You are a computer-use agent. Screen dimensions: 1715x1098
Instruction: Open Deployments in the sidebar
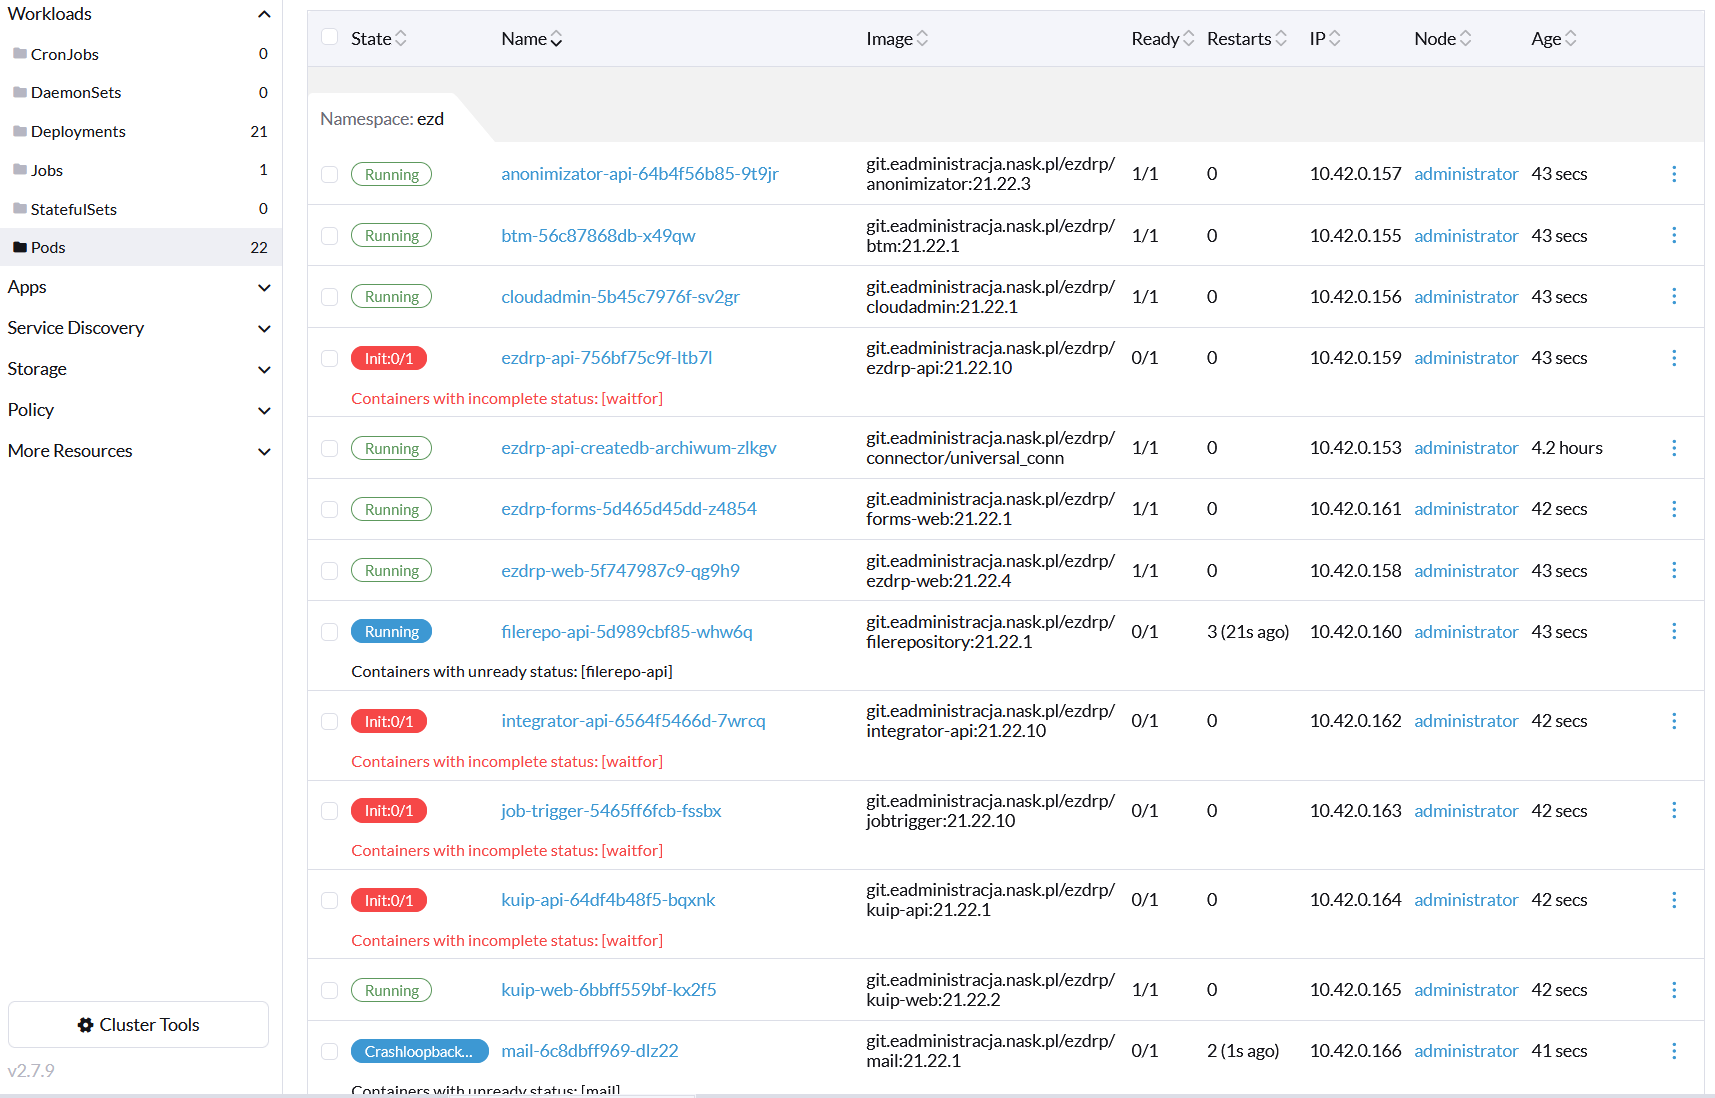click(140, 131)
